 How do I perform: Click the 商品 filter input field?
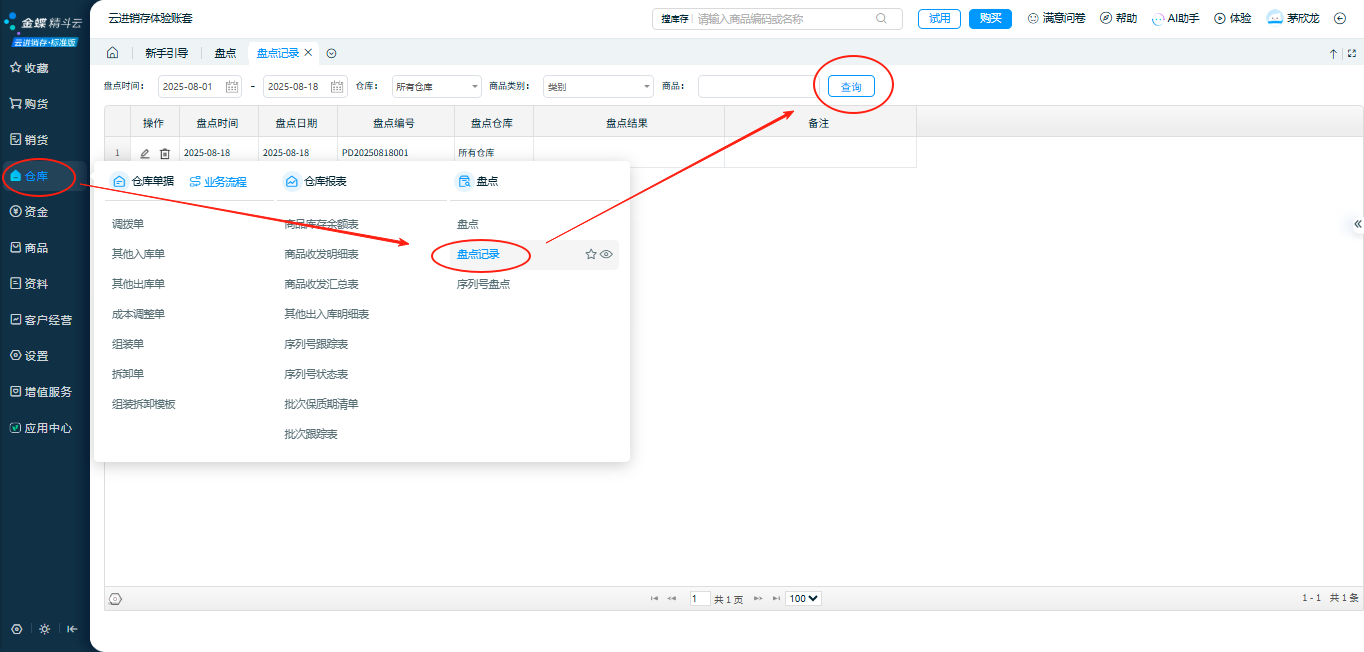tap(756, 87)
